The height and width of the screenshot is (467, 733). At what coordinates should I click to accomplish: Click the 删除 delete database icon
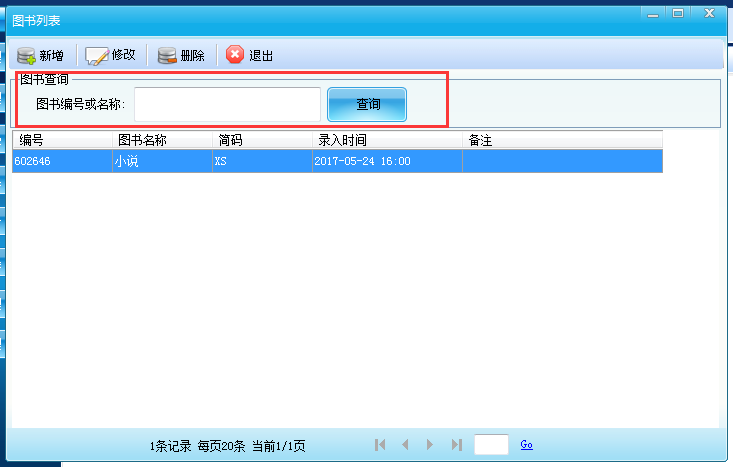(167, 56)
